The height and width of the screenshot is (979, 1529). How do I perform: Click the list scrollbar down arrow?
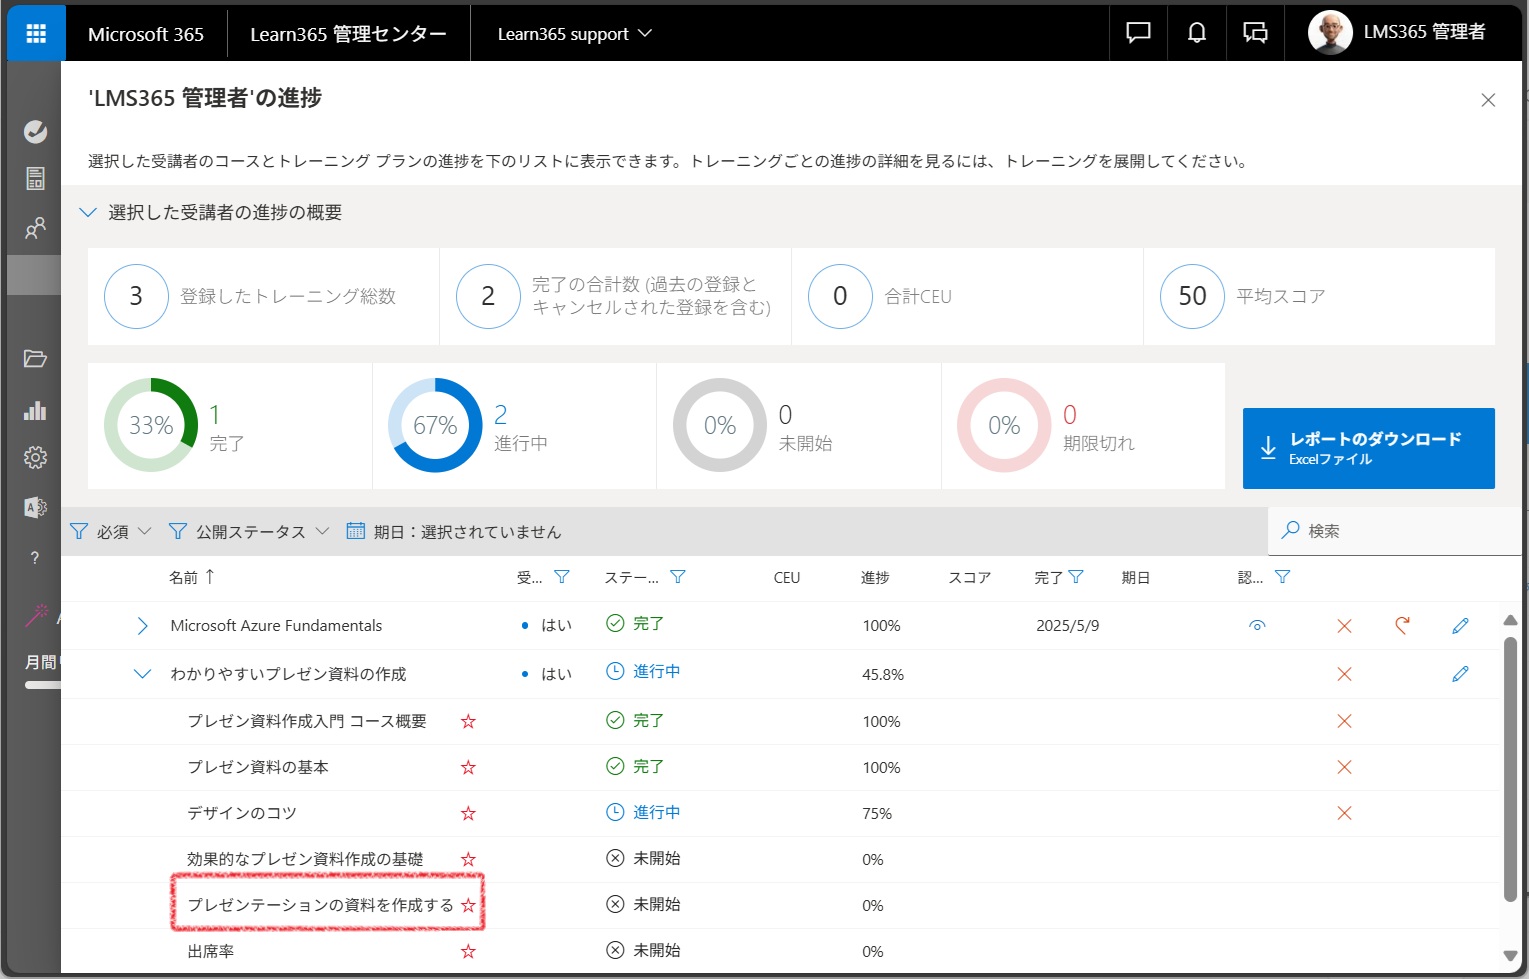click(1510, 956)
